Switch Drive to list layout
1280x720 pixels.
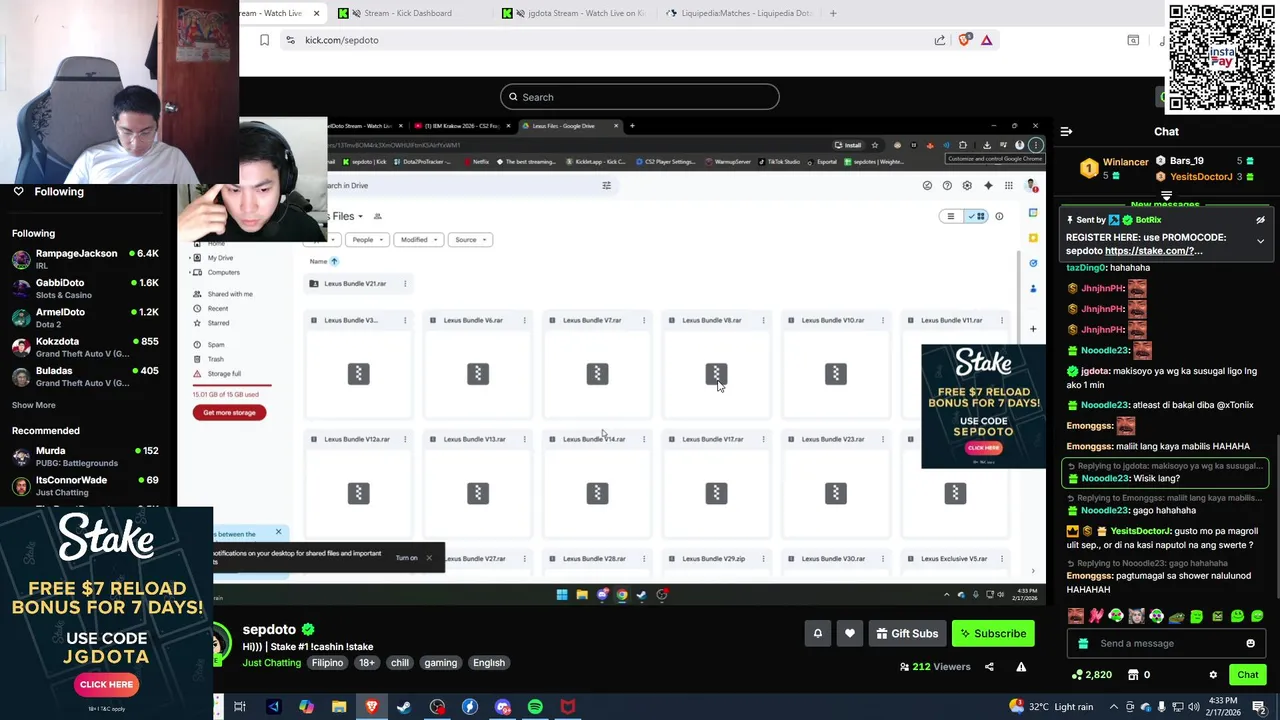coord(951,216)
